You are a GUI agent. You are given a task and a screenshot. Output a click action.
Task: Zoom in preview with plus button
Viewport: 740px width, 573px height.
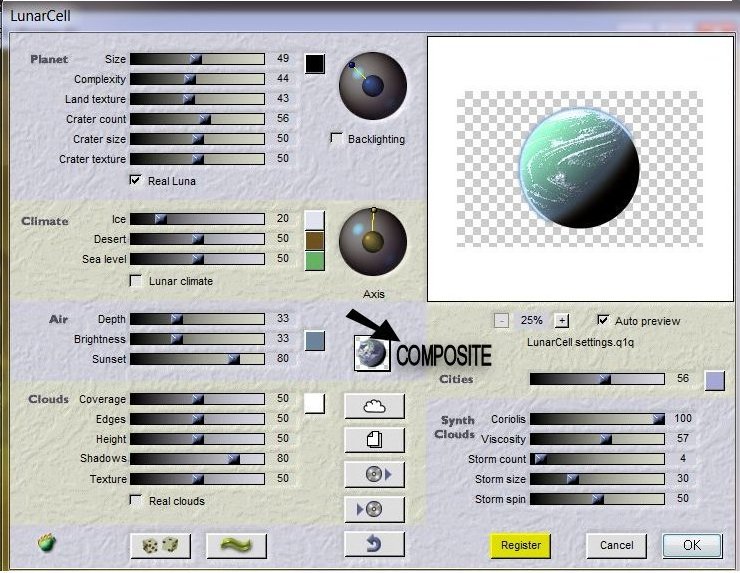pos(561,321)
